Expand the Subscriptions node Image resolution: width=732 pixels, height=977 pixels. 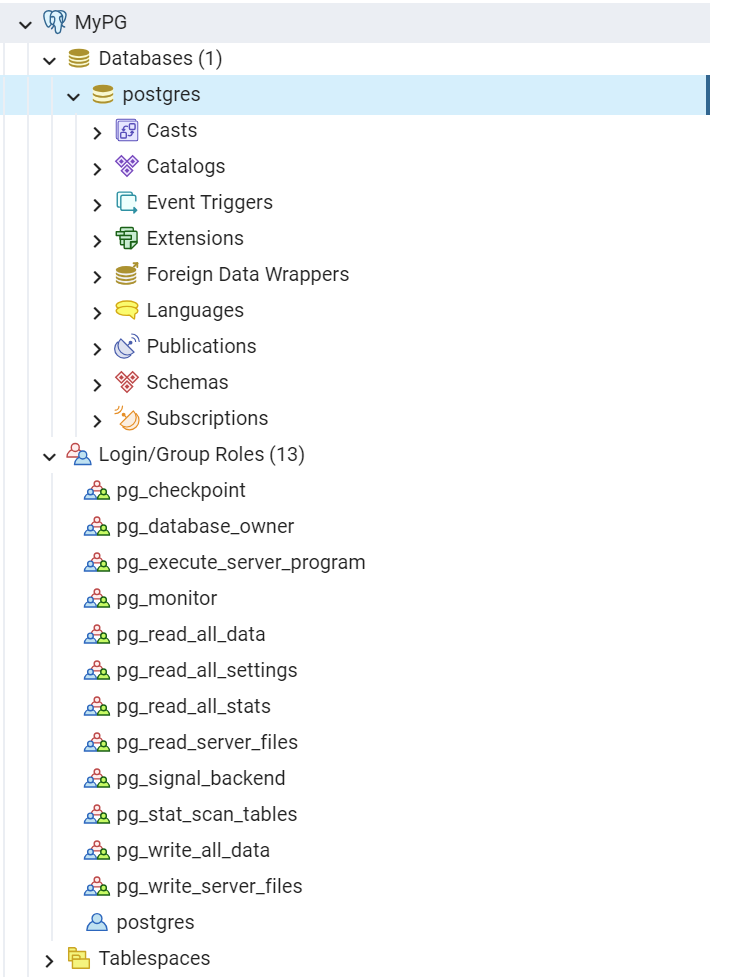(x=97, y=421)
